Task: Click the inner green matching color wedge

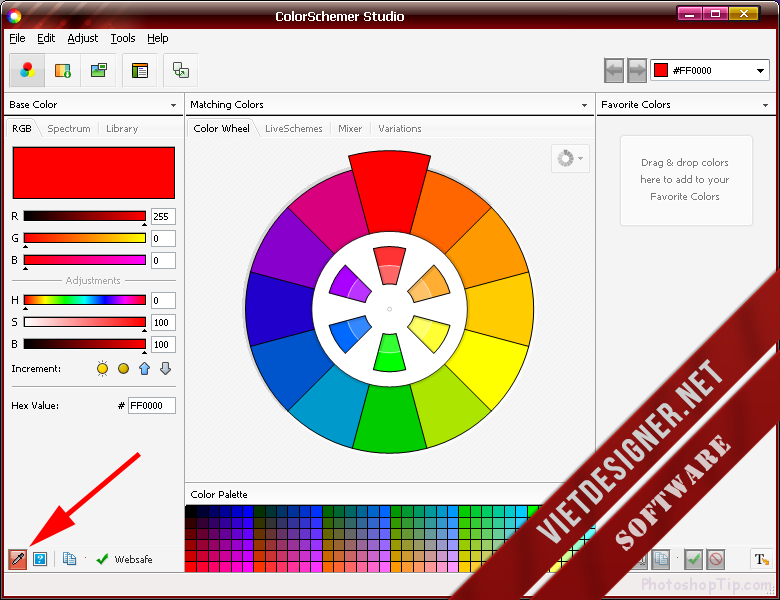Action: pos(390,353)
